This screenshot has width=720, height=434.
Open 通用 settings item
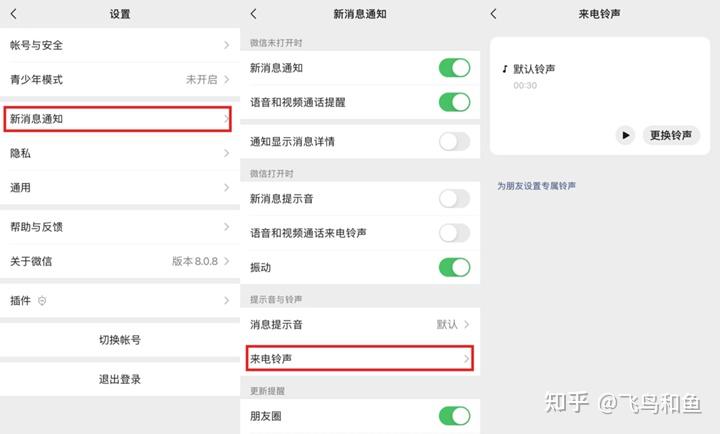point(120,188)
